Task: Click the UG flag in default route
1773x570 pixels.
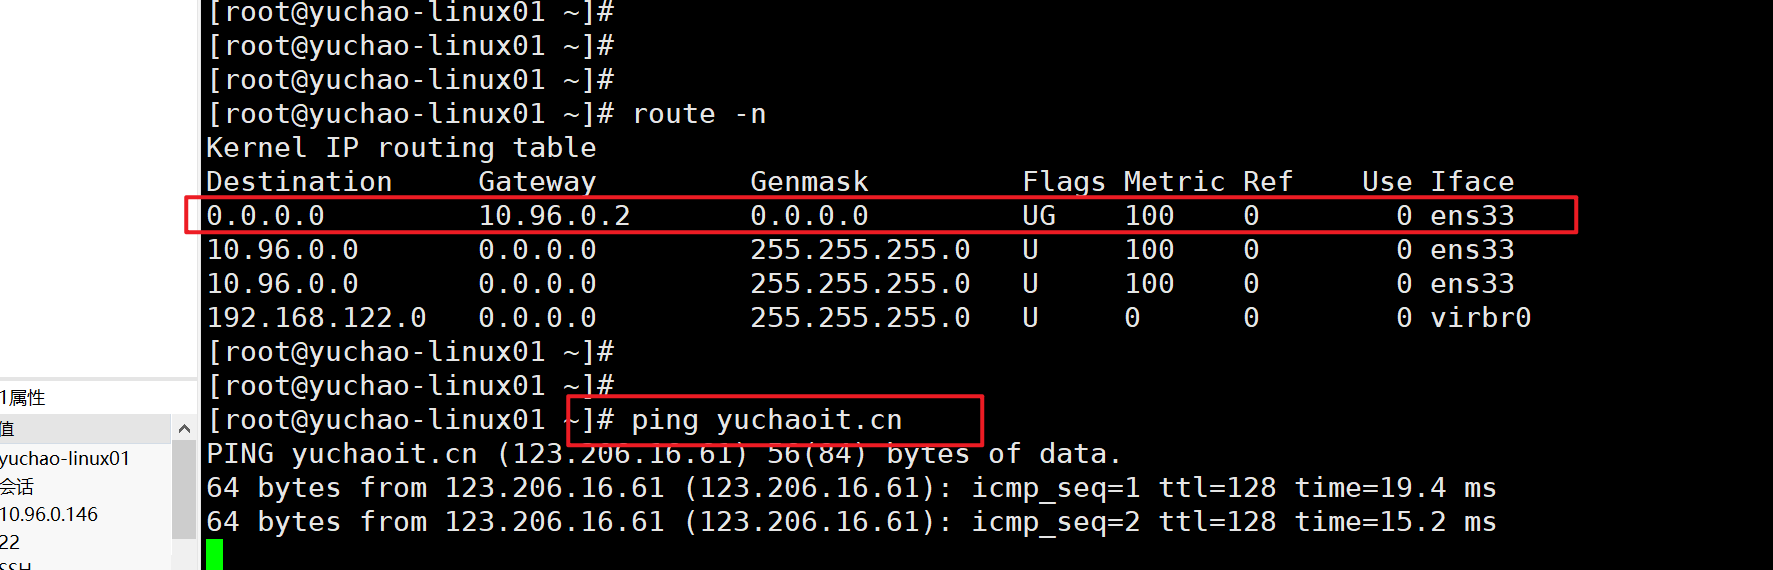Action: pyautogui.click(x=1039, y=216)
